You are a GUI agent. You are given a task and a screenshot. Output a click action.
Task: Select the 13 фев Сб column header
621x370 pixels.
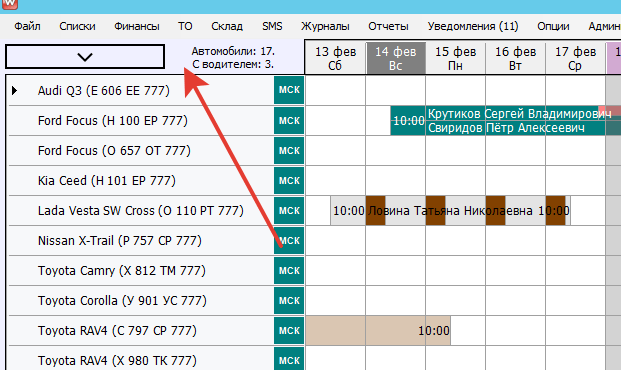[335, 58]
